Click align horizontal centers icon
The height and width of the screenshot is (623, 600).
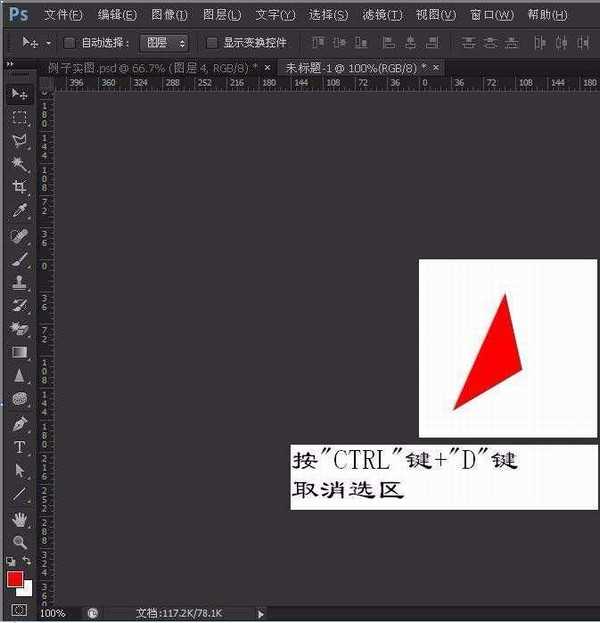click(410, 42)
